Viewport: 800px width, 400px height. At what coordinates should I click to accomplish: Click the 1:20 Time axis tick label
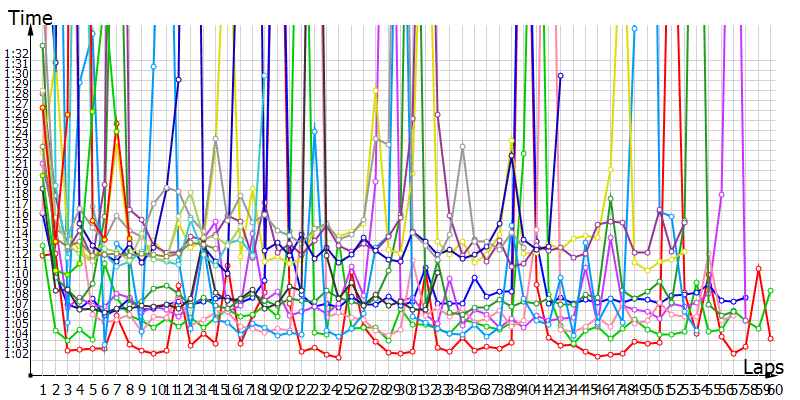coord(16,173)
